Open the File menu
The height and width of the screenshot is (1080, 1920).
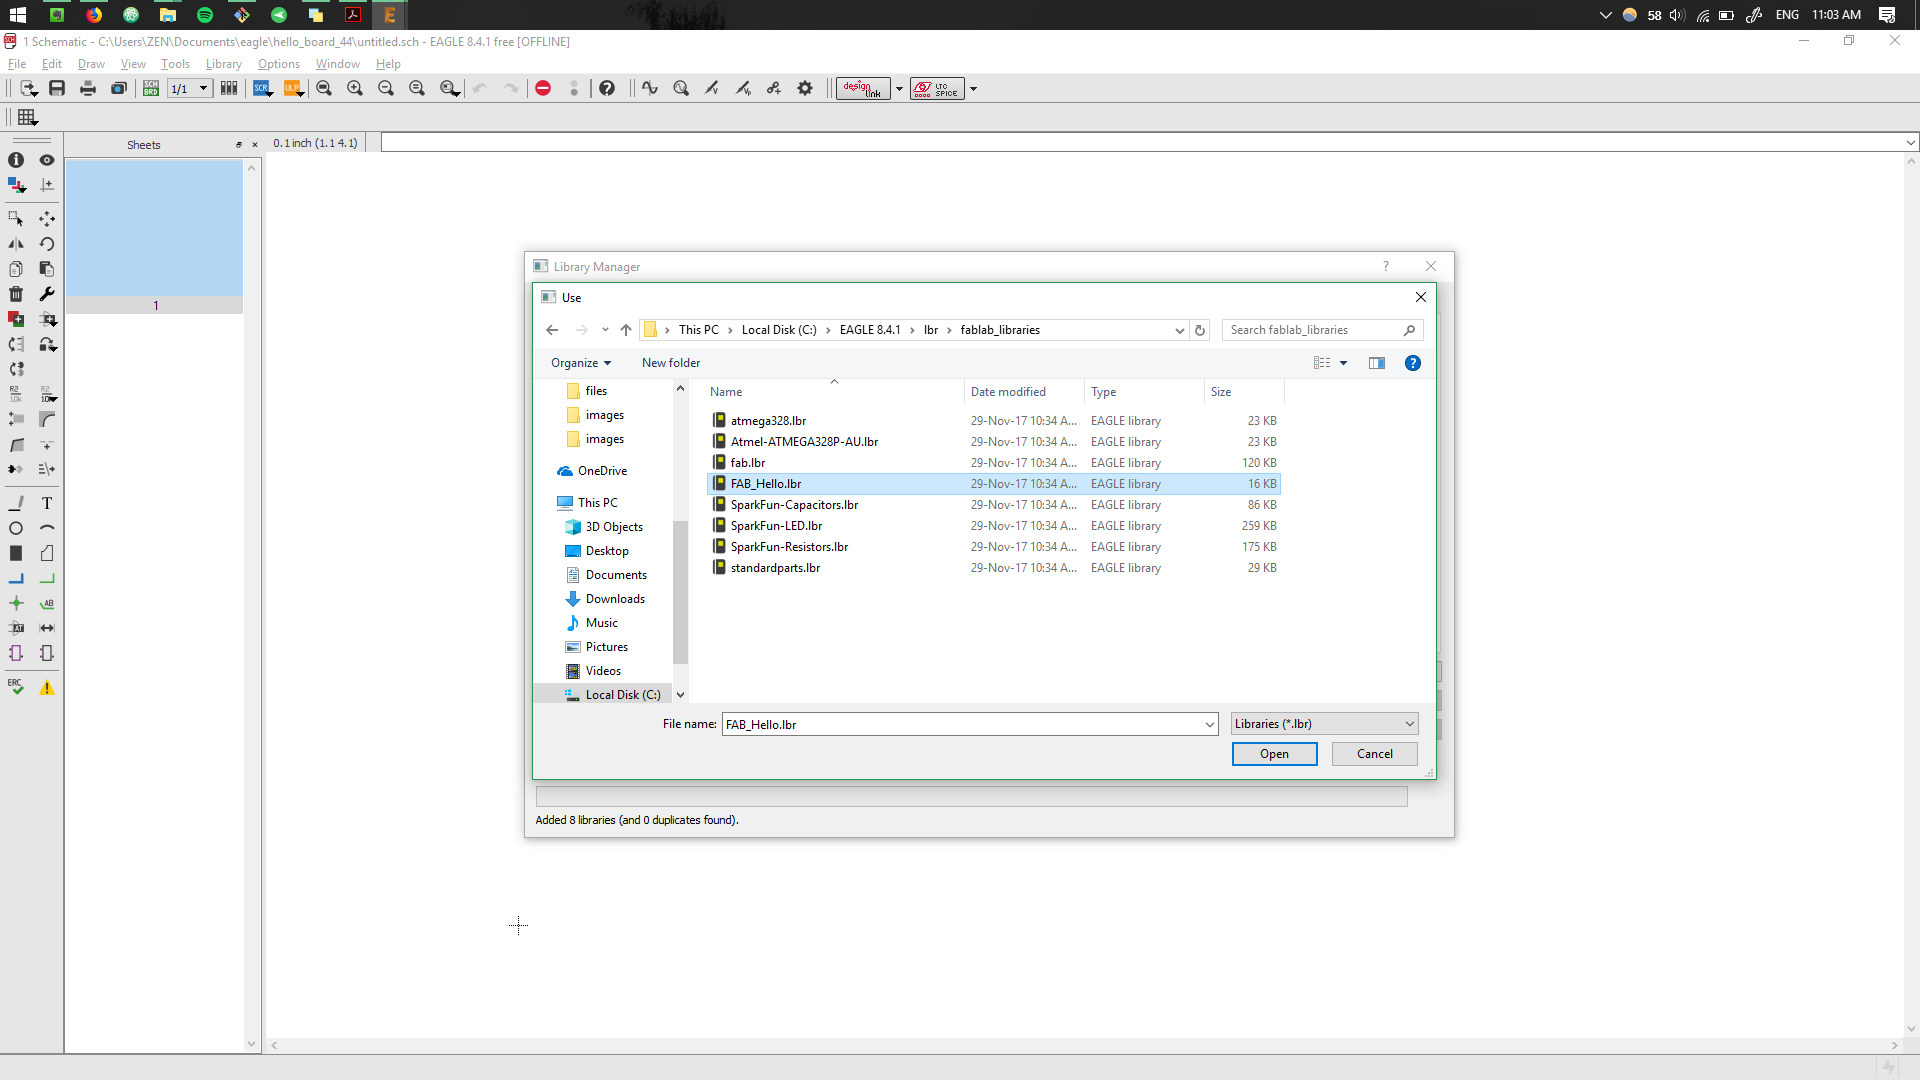pos(17,64)
